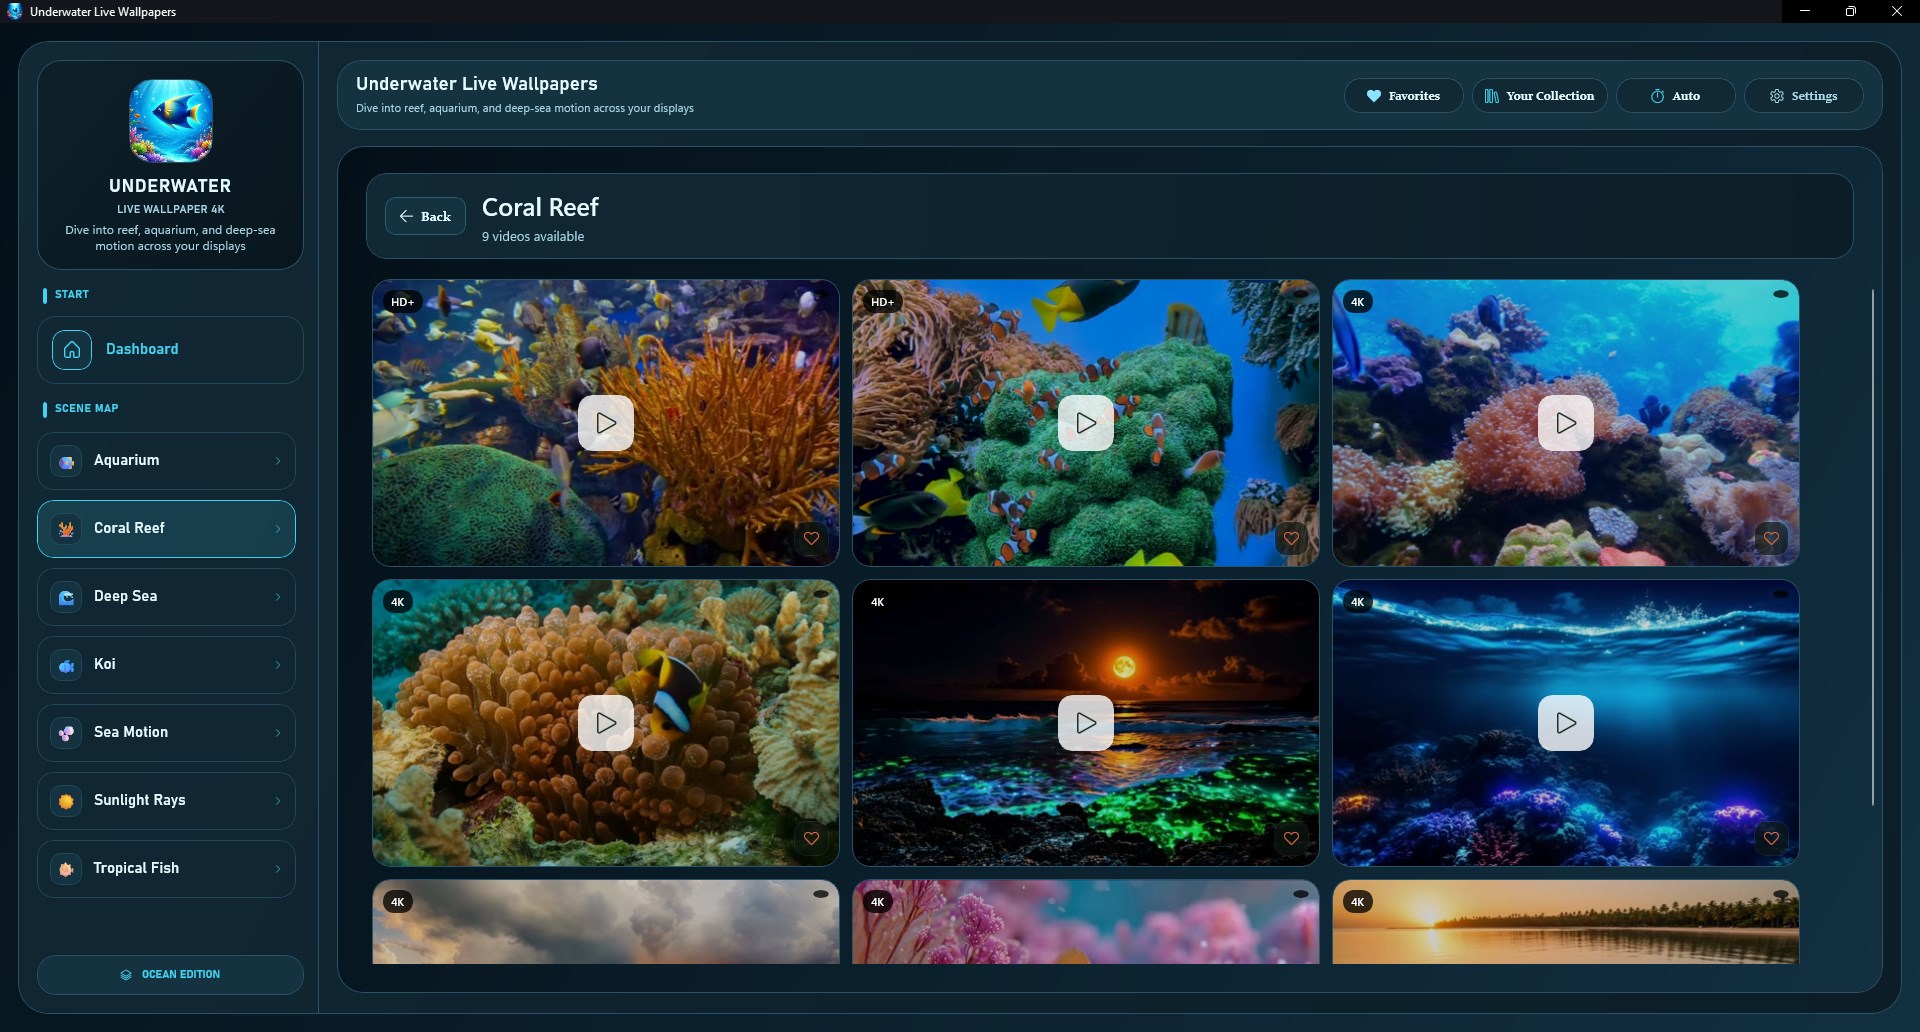This screenshot has height=1032, width=1920.
Task: Favorite the pink coral reef 4K video
Action: (x=1771, y=539)
